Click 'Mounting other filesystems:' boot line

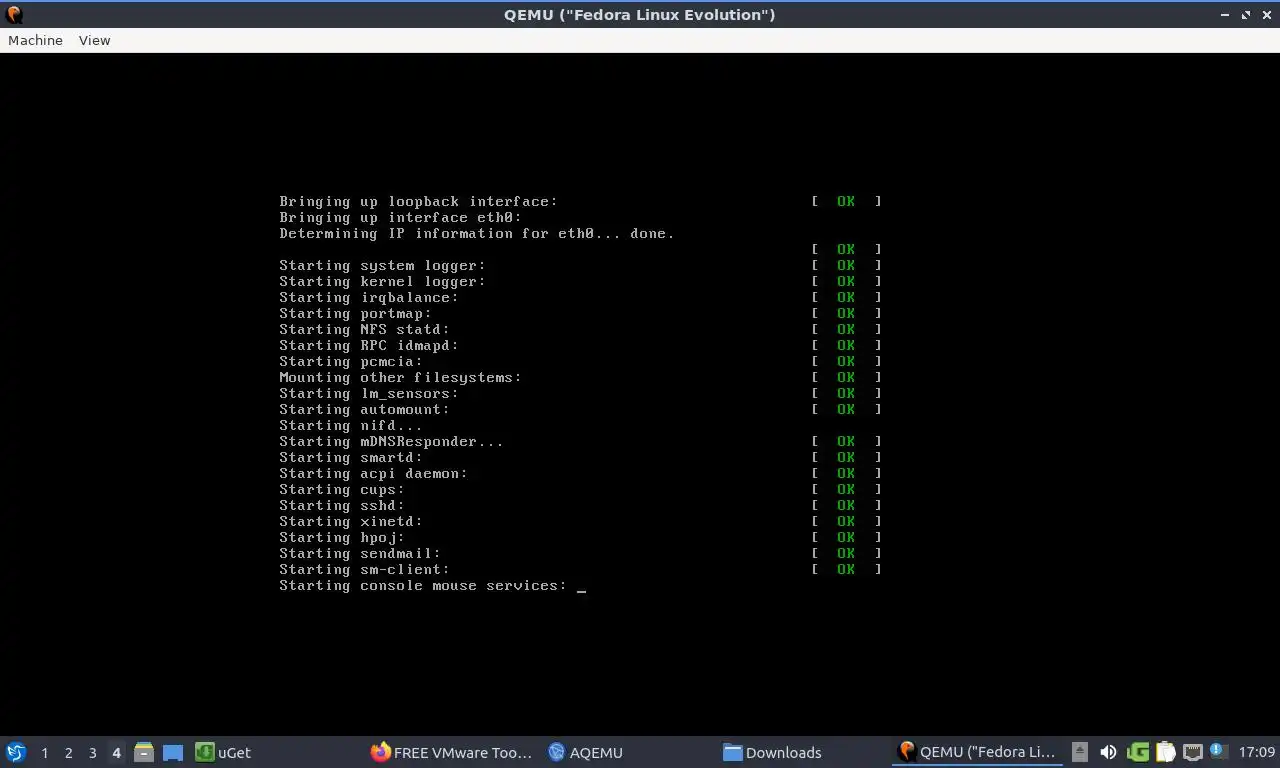coord(400,377)
